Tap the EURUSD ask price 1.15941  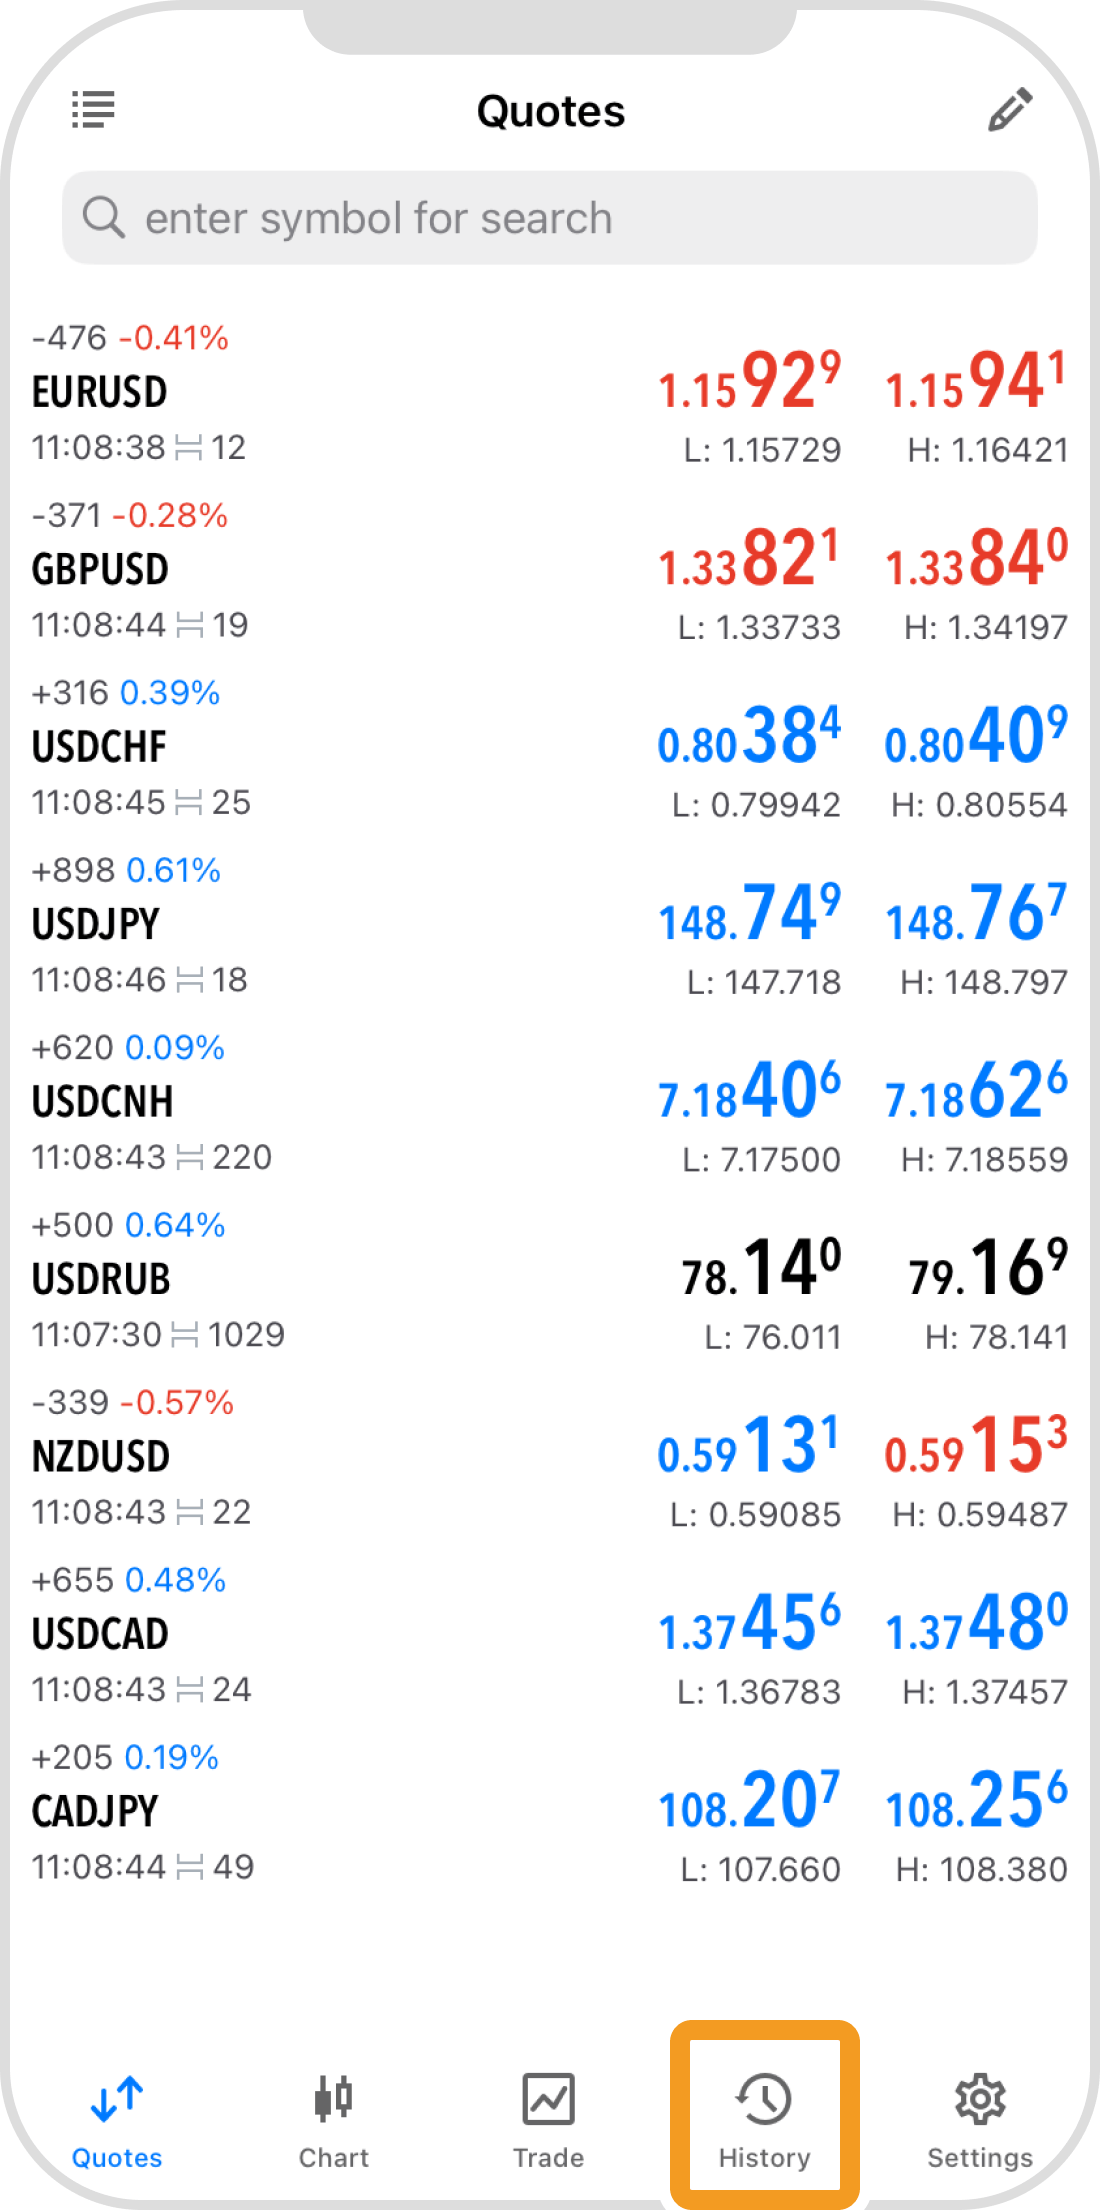click(x=976, y=380)
